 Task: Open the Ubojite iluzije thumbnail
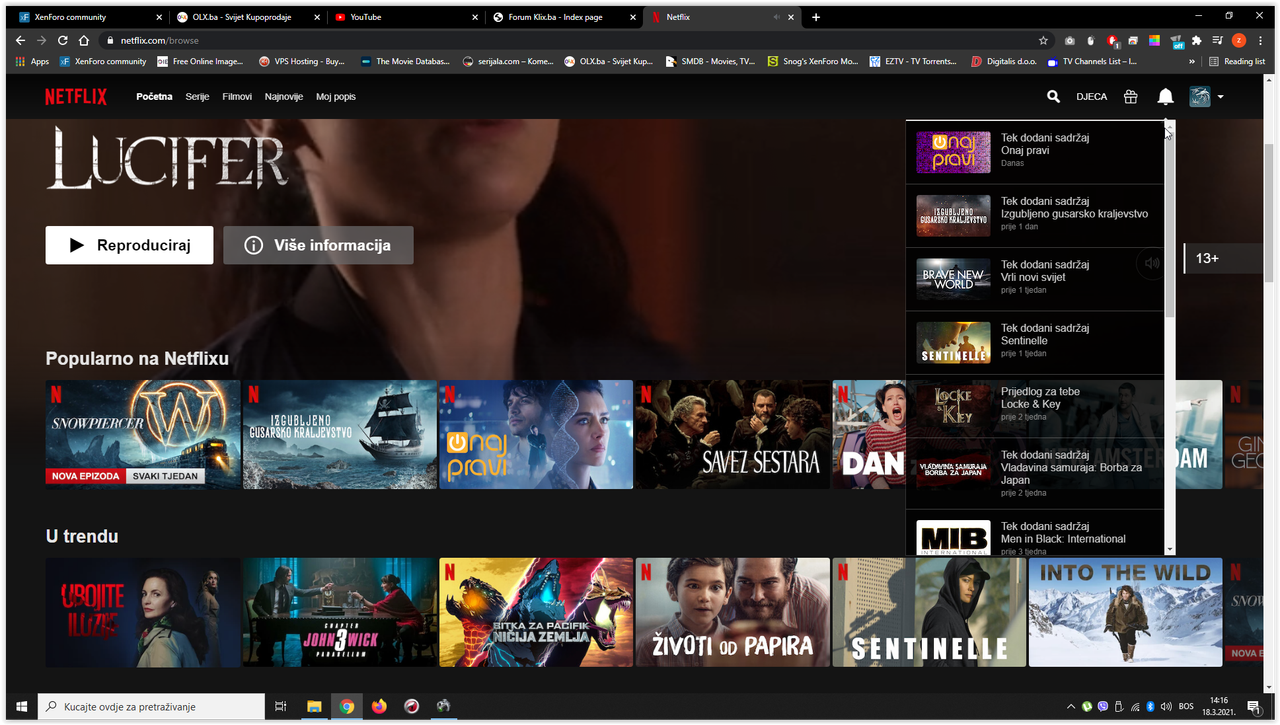pyautogui.click(x=143, y=612)
